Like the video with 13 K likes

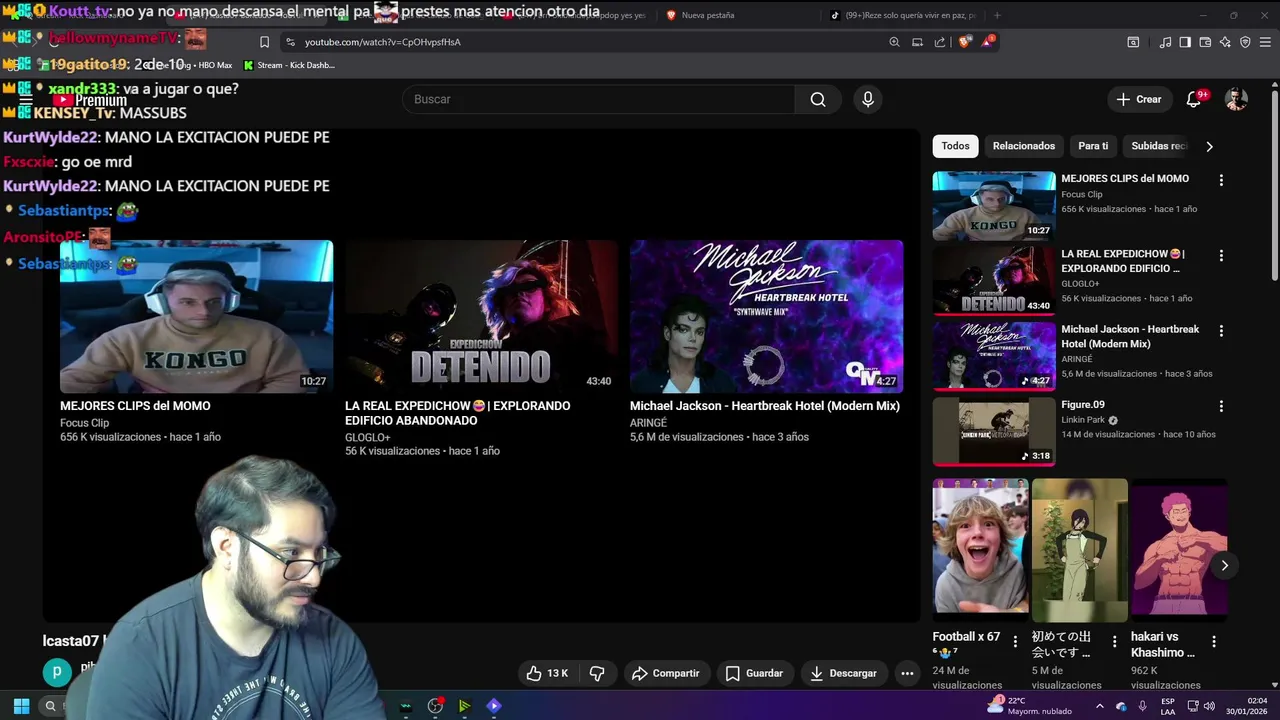pos(548,673)
